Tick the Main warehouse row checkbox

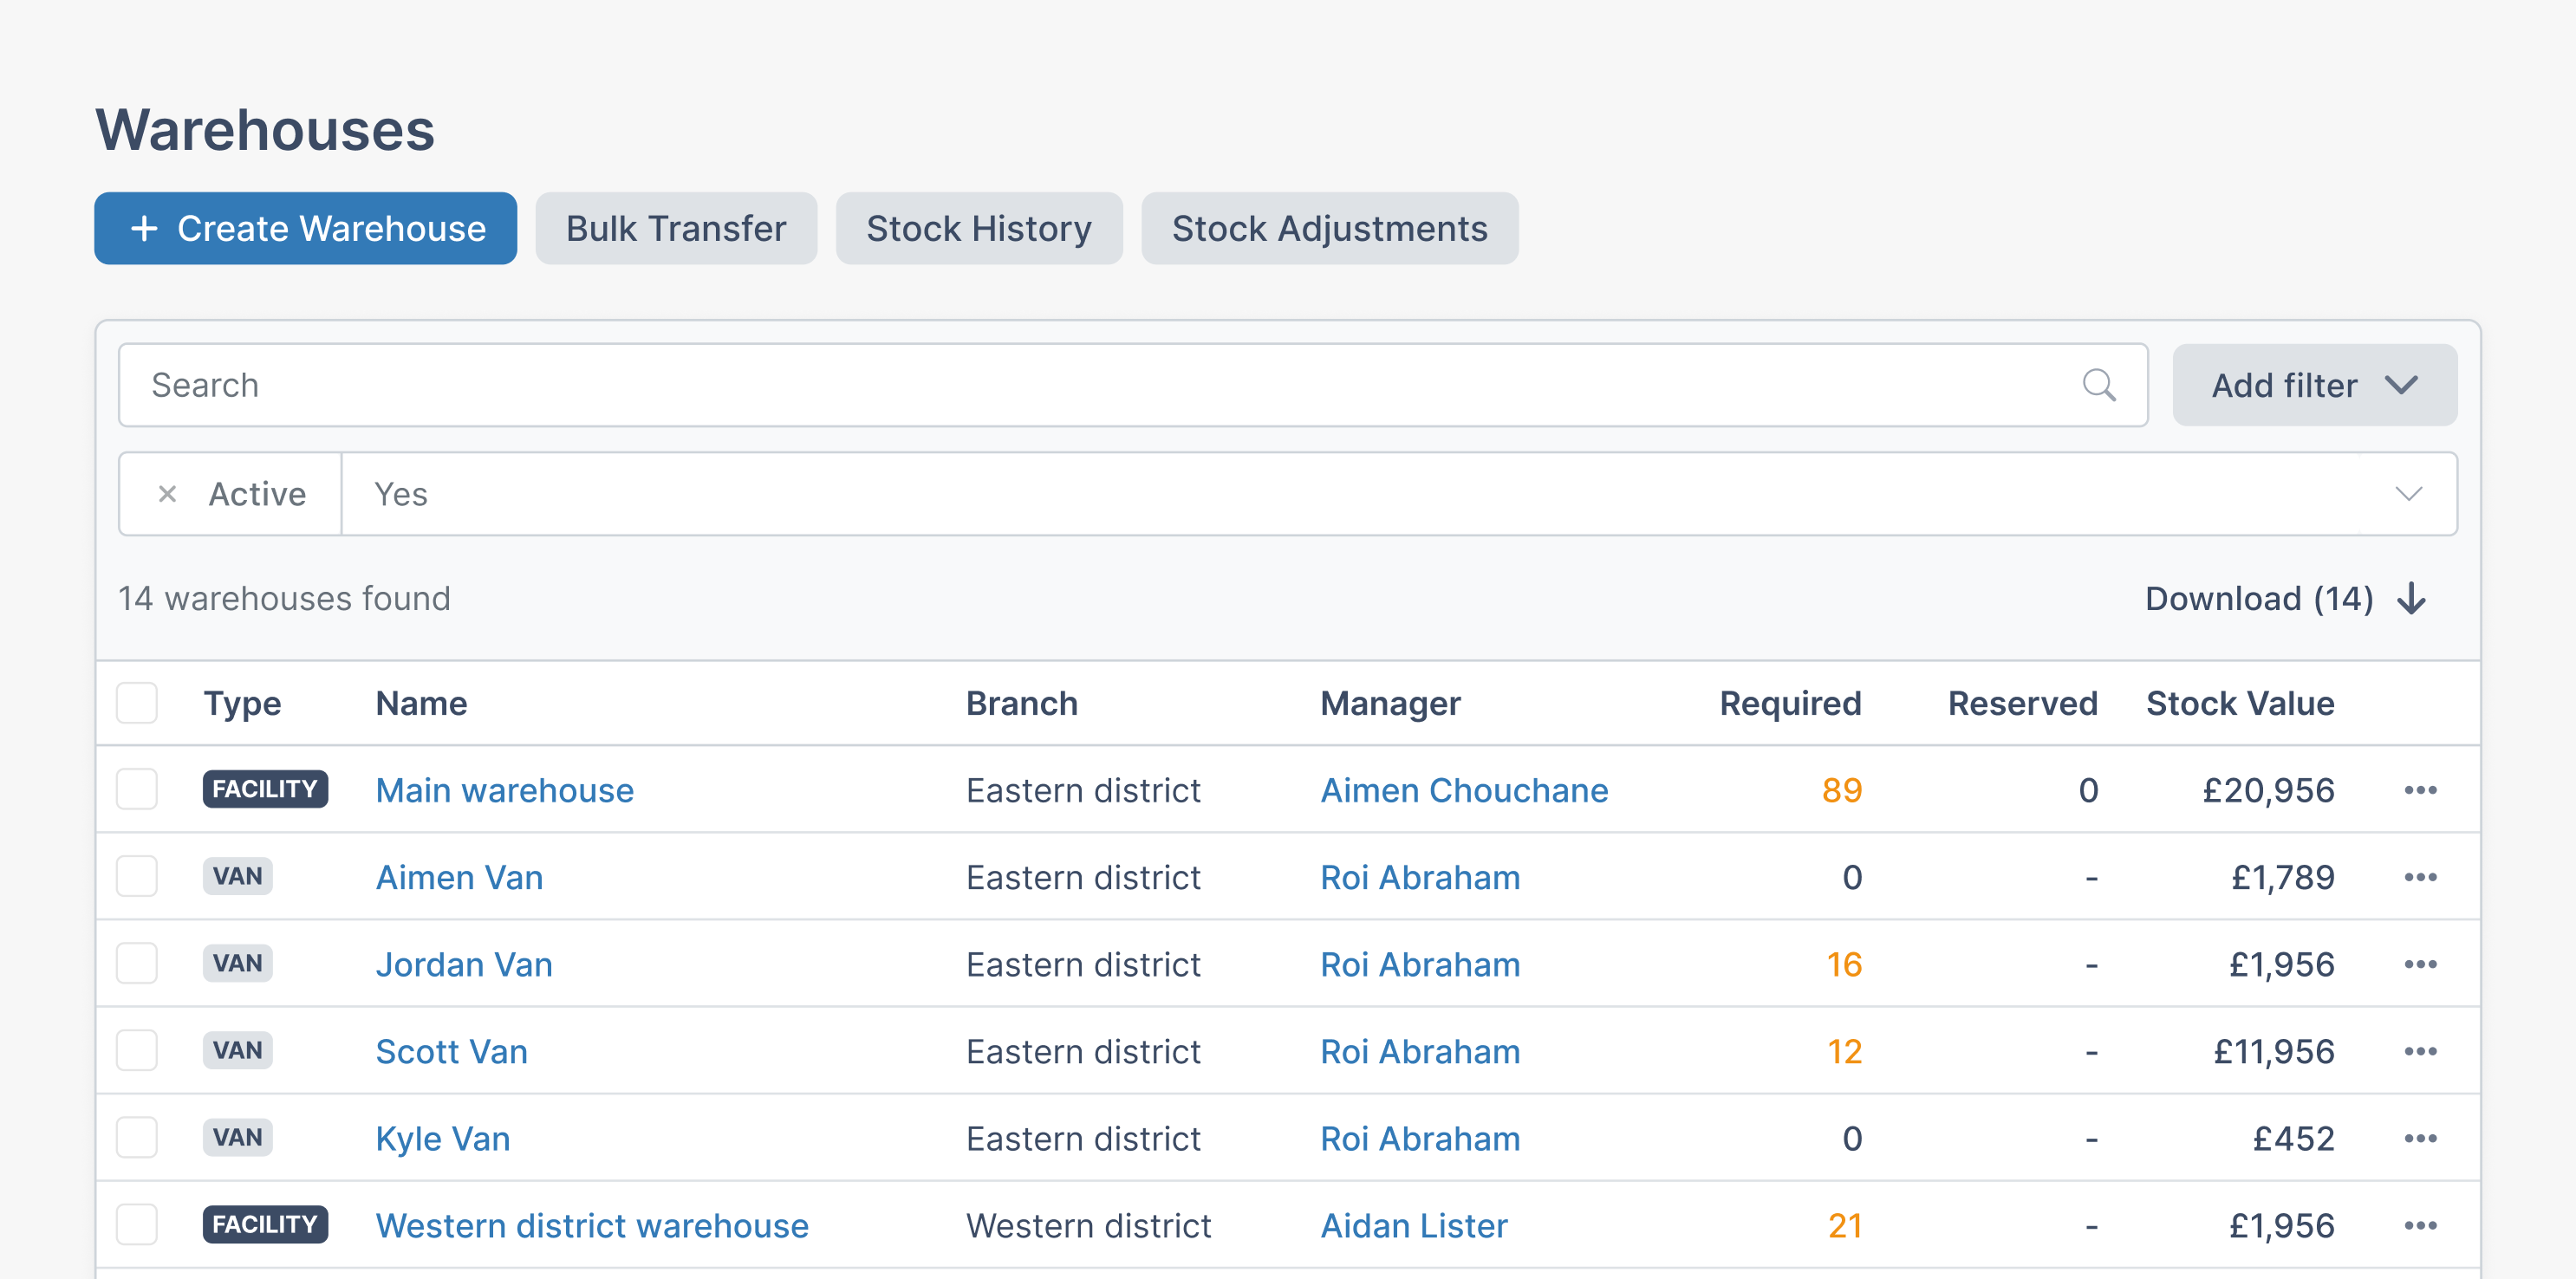(137, 790)
